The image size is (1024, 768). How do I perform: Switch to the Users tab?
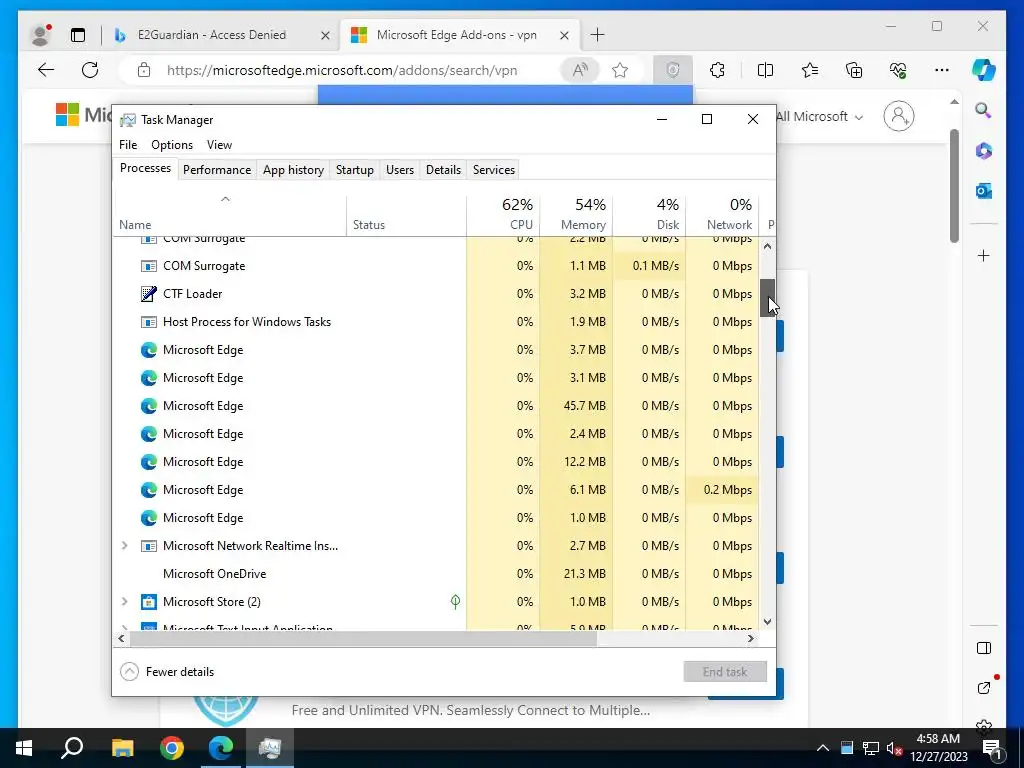point(400,170)
